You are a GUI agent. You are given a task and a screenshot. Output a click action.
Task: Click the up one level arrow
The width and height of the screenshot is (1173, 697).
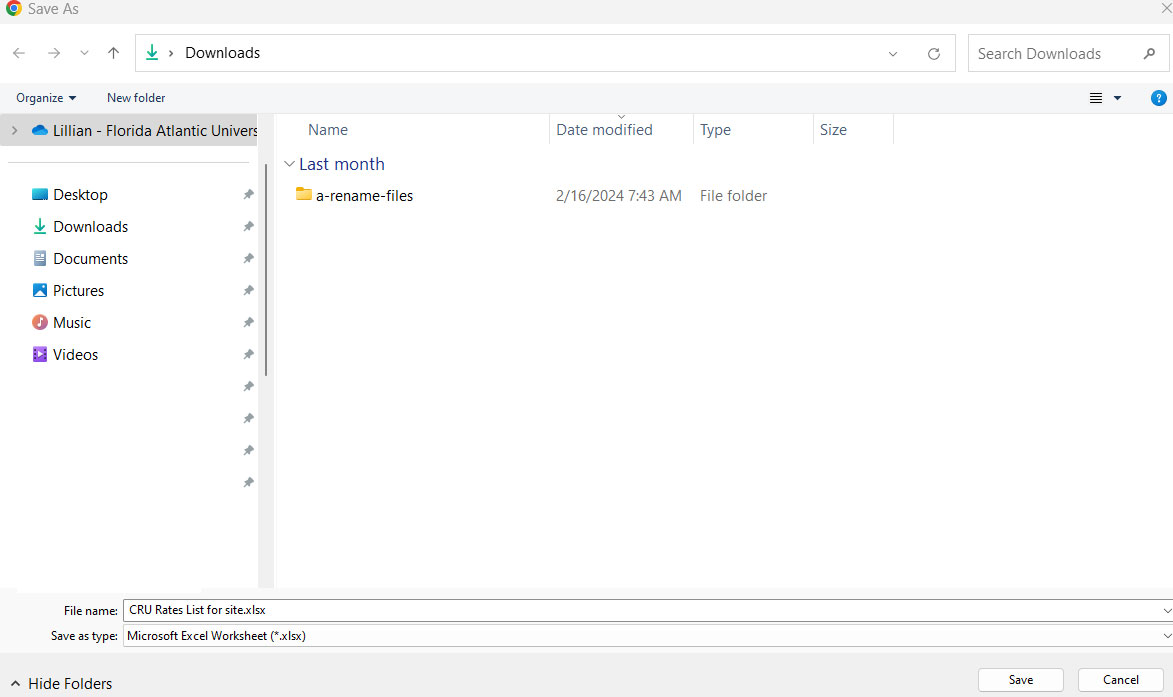(113, 53)
